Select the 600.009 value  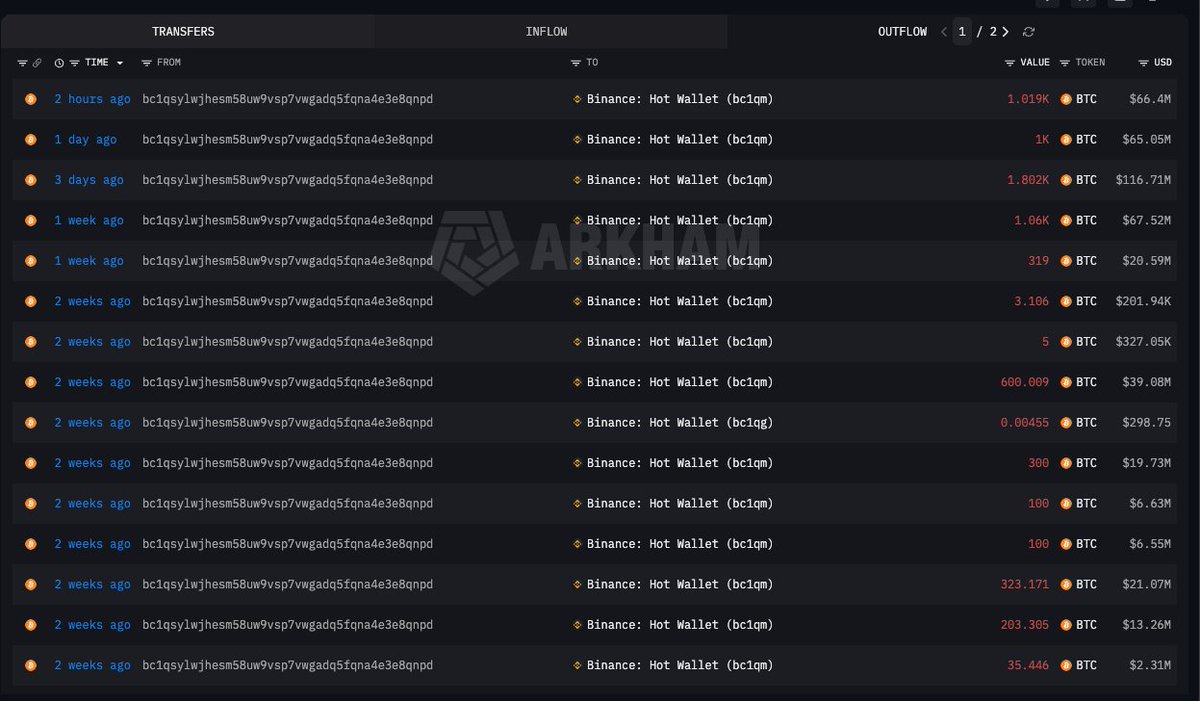[x=1025, y=382]
